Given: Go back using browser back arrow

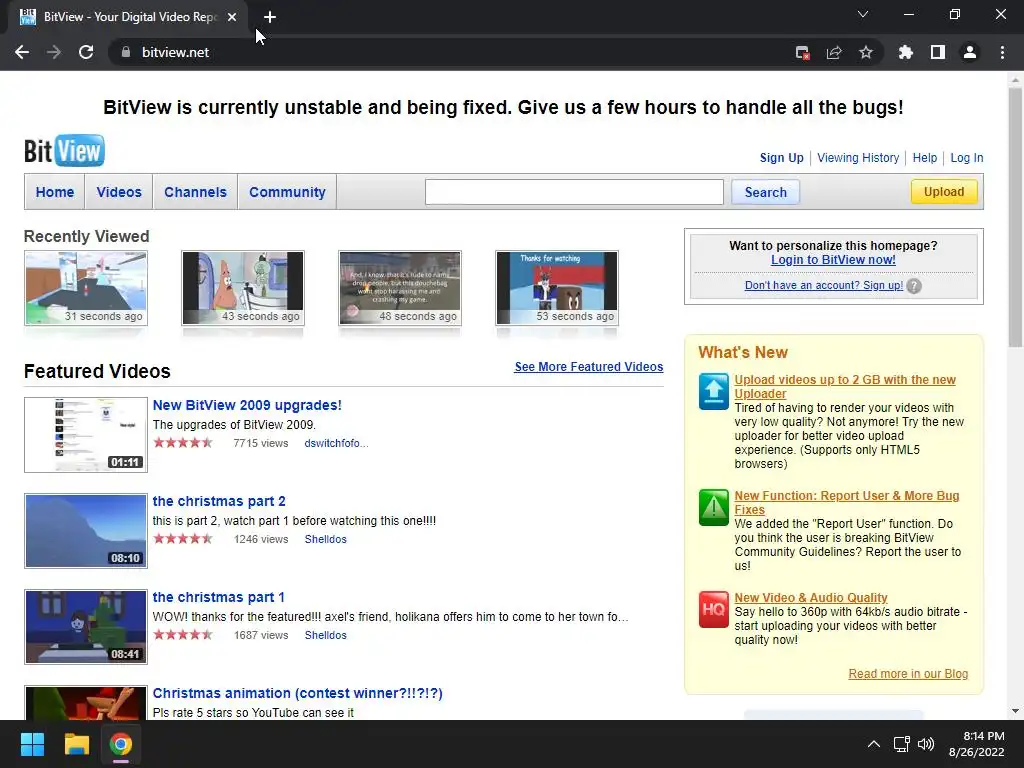Looking at the screenshot, I should 22,52.
